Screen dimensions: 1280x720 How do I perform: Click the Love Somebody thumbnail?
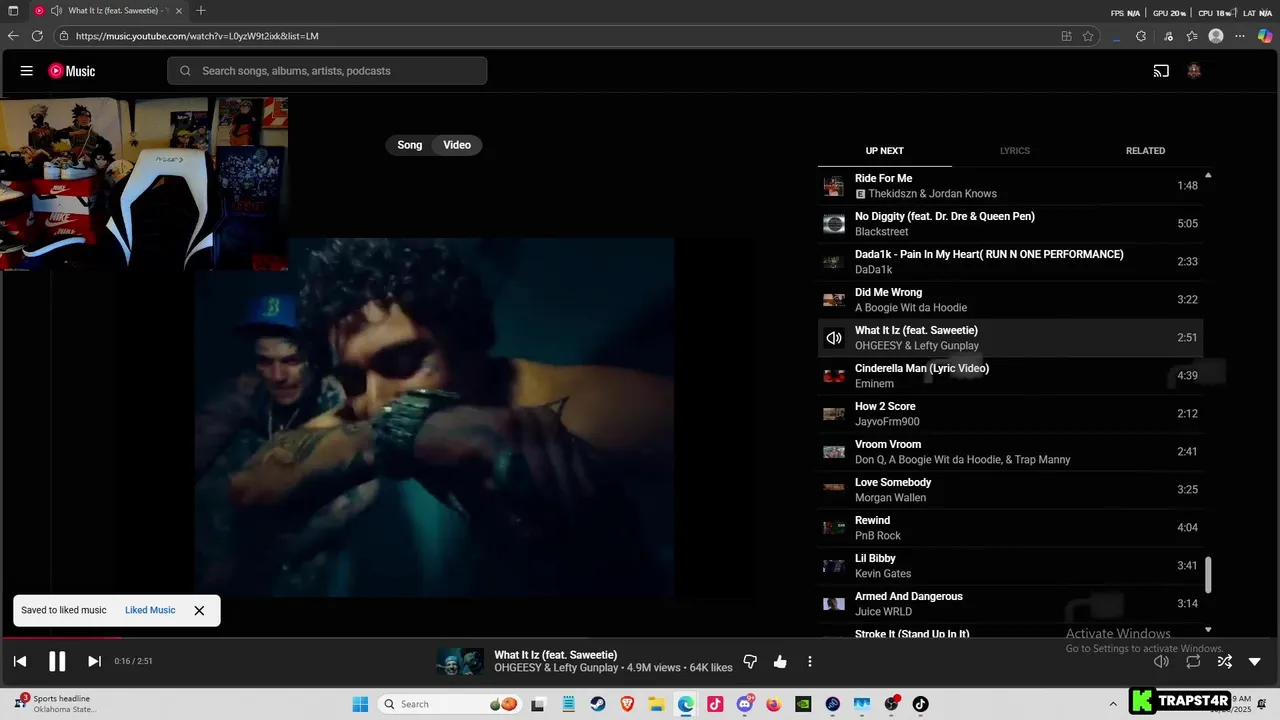tap(834, 490)
